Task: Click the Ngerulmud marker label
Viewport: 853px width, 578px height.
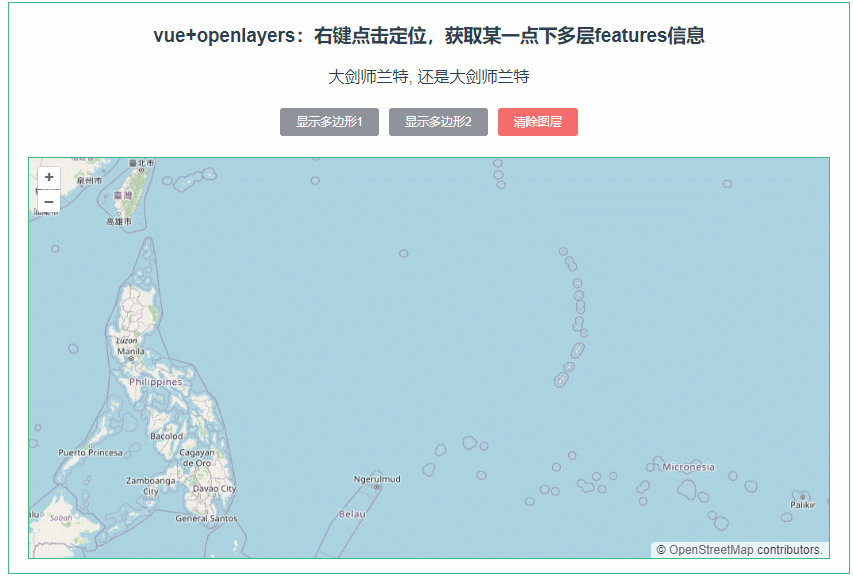Action: pos(378,477)
